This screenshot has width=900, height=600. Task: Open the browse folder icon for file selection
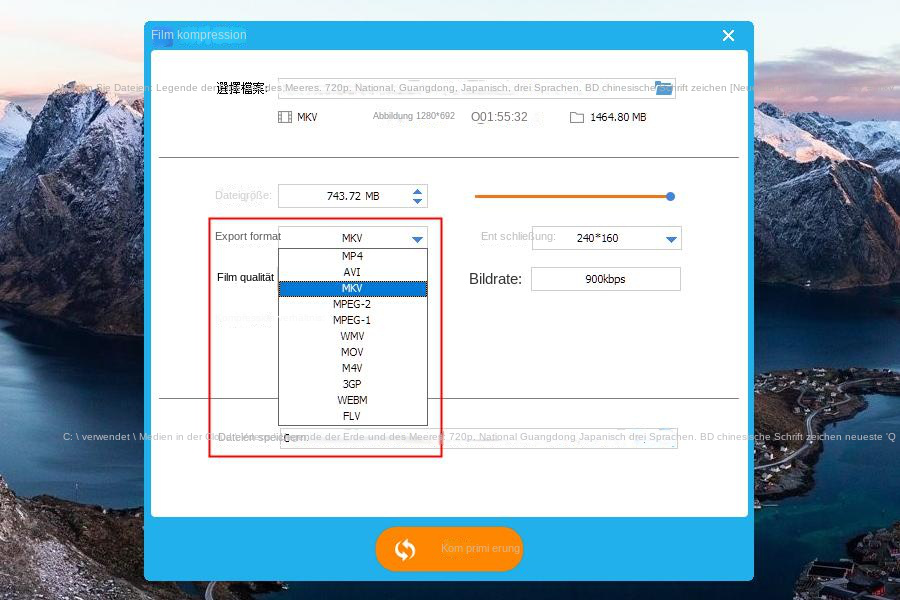tap(663, 88)
